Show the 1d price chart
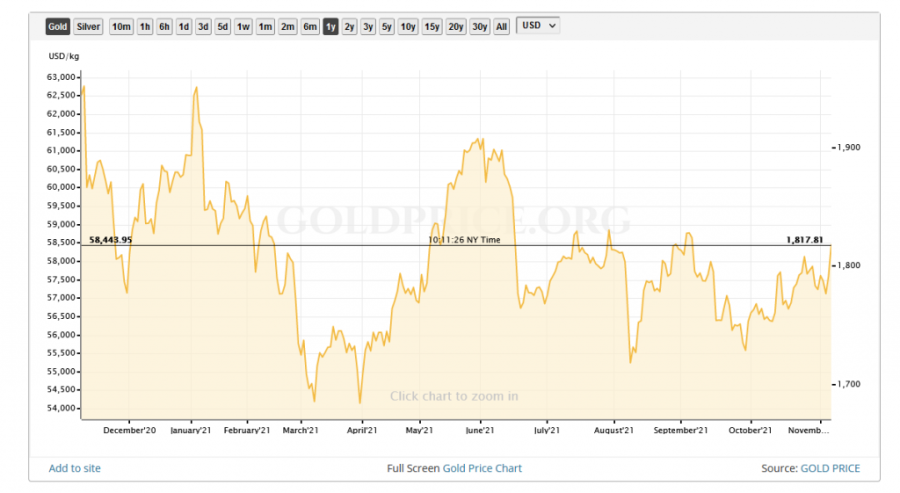This screenshot has height=493, width=900. 184,26
